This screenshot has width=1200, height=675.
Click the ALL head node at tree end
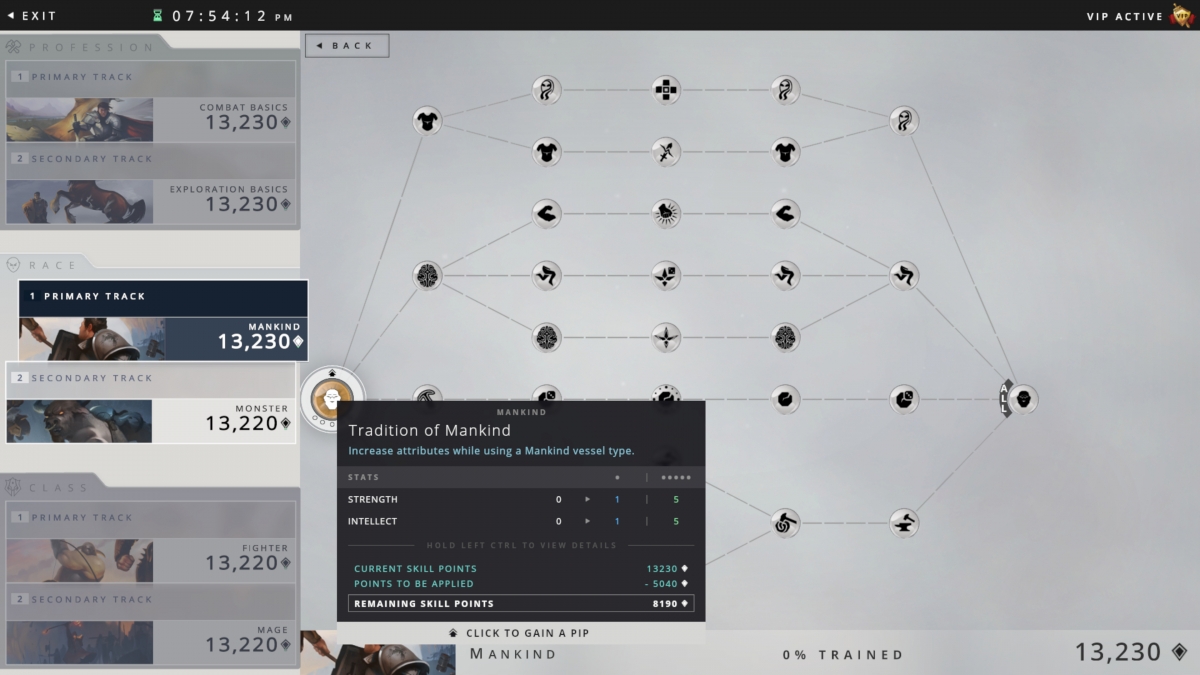tap(1021, 400)
